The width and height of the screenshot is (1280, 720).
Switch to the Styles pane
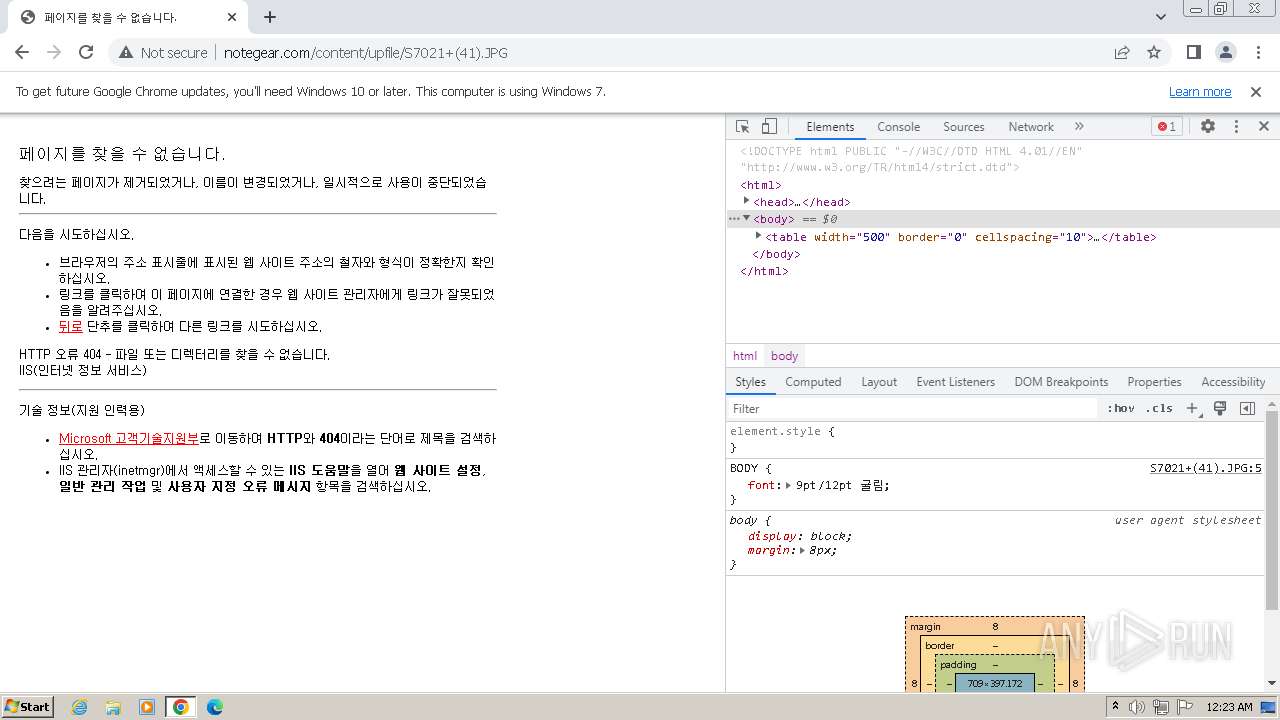(750, 382)
